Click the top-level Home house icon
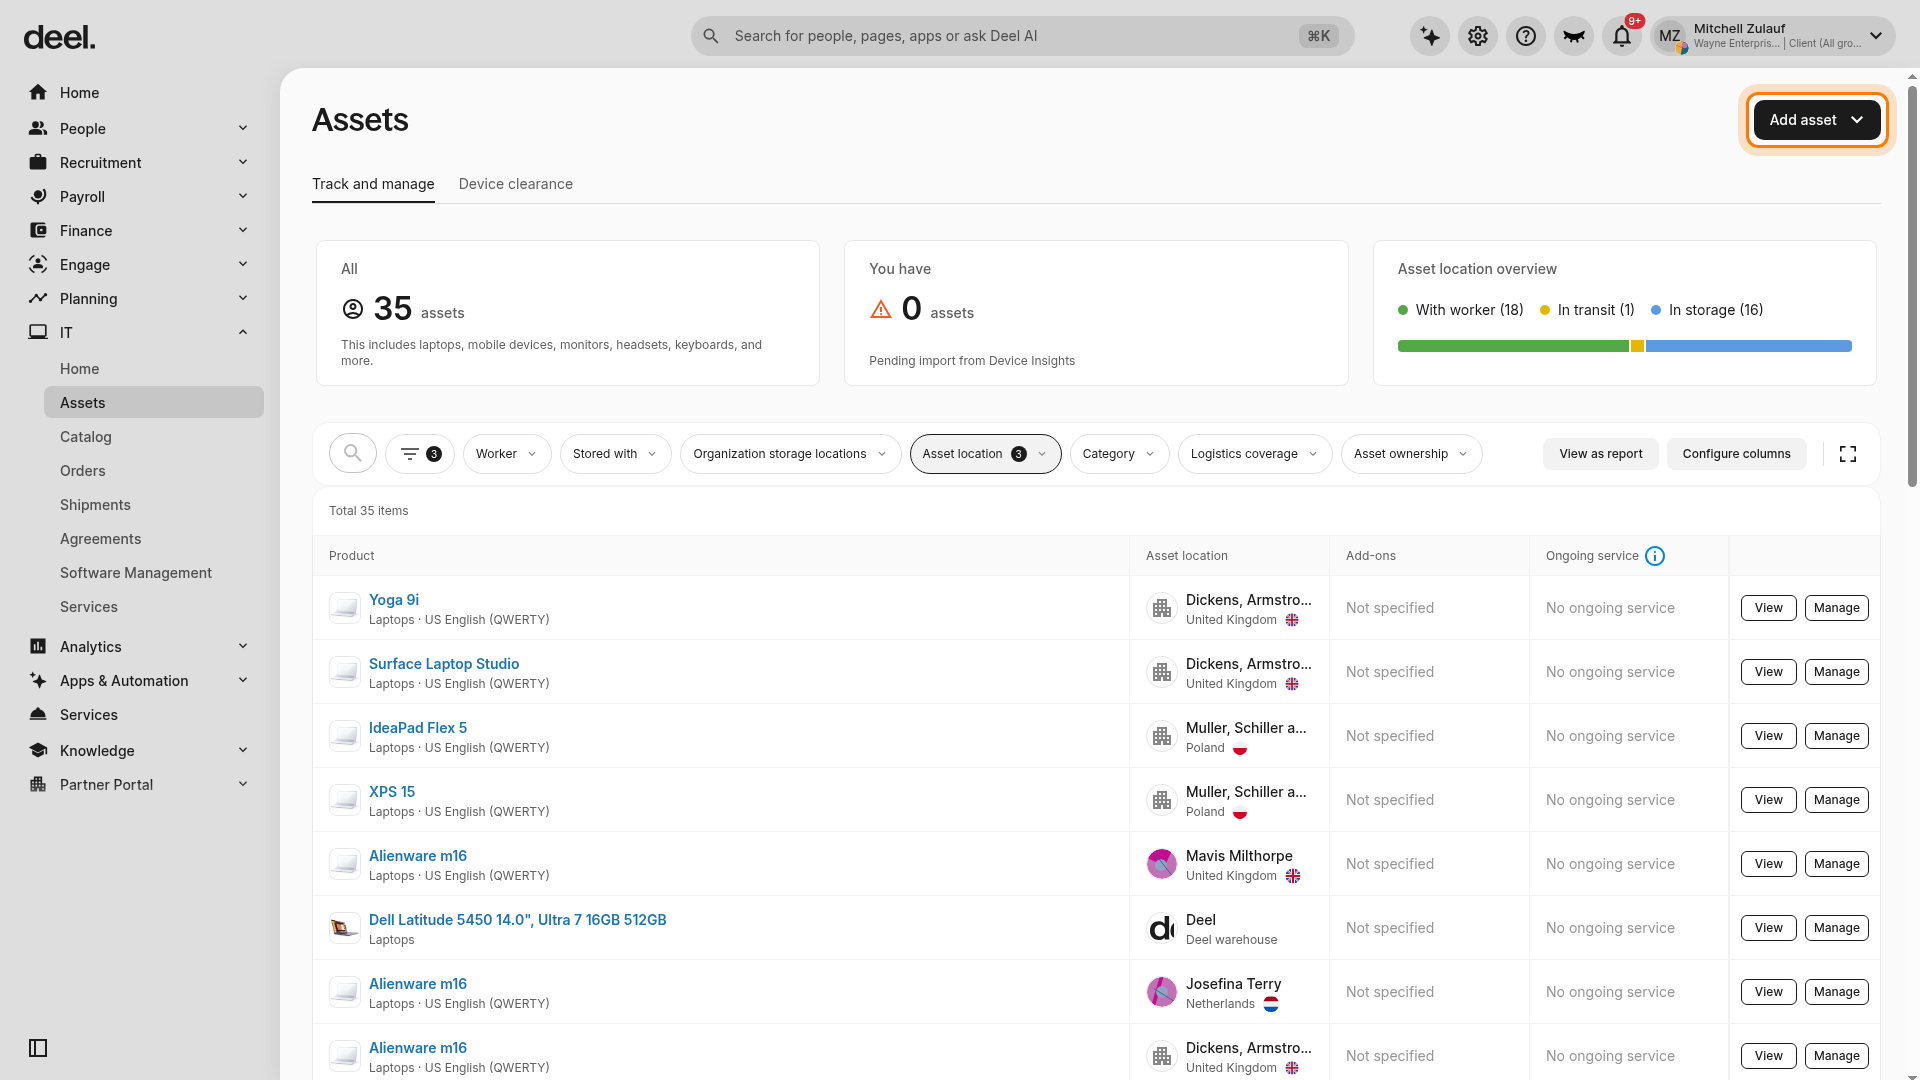The image size is (1920, 1080). pos(38,93)
